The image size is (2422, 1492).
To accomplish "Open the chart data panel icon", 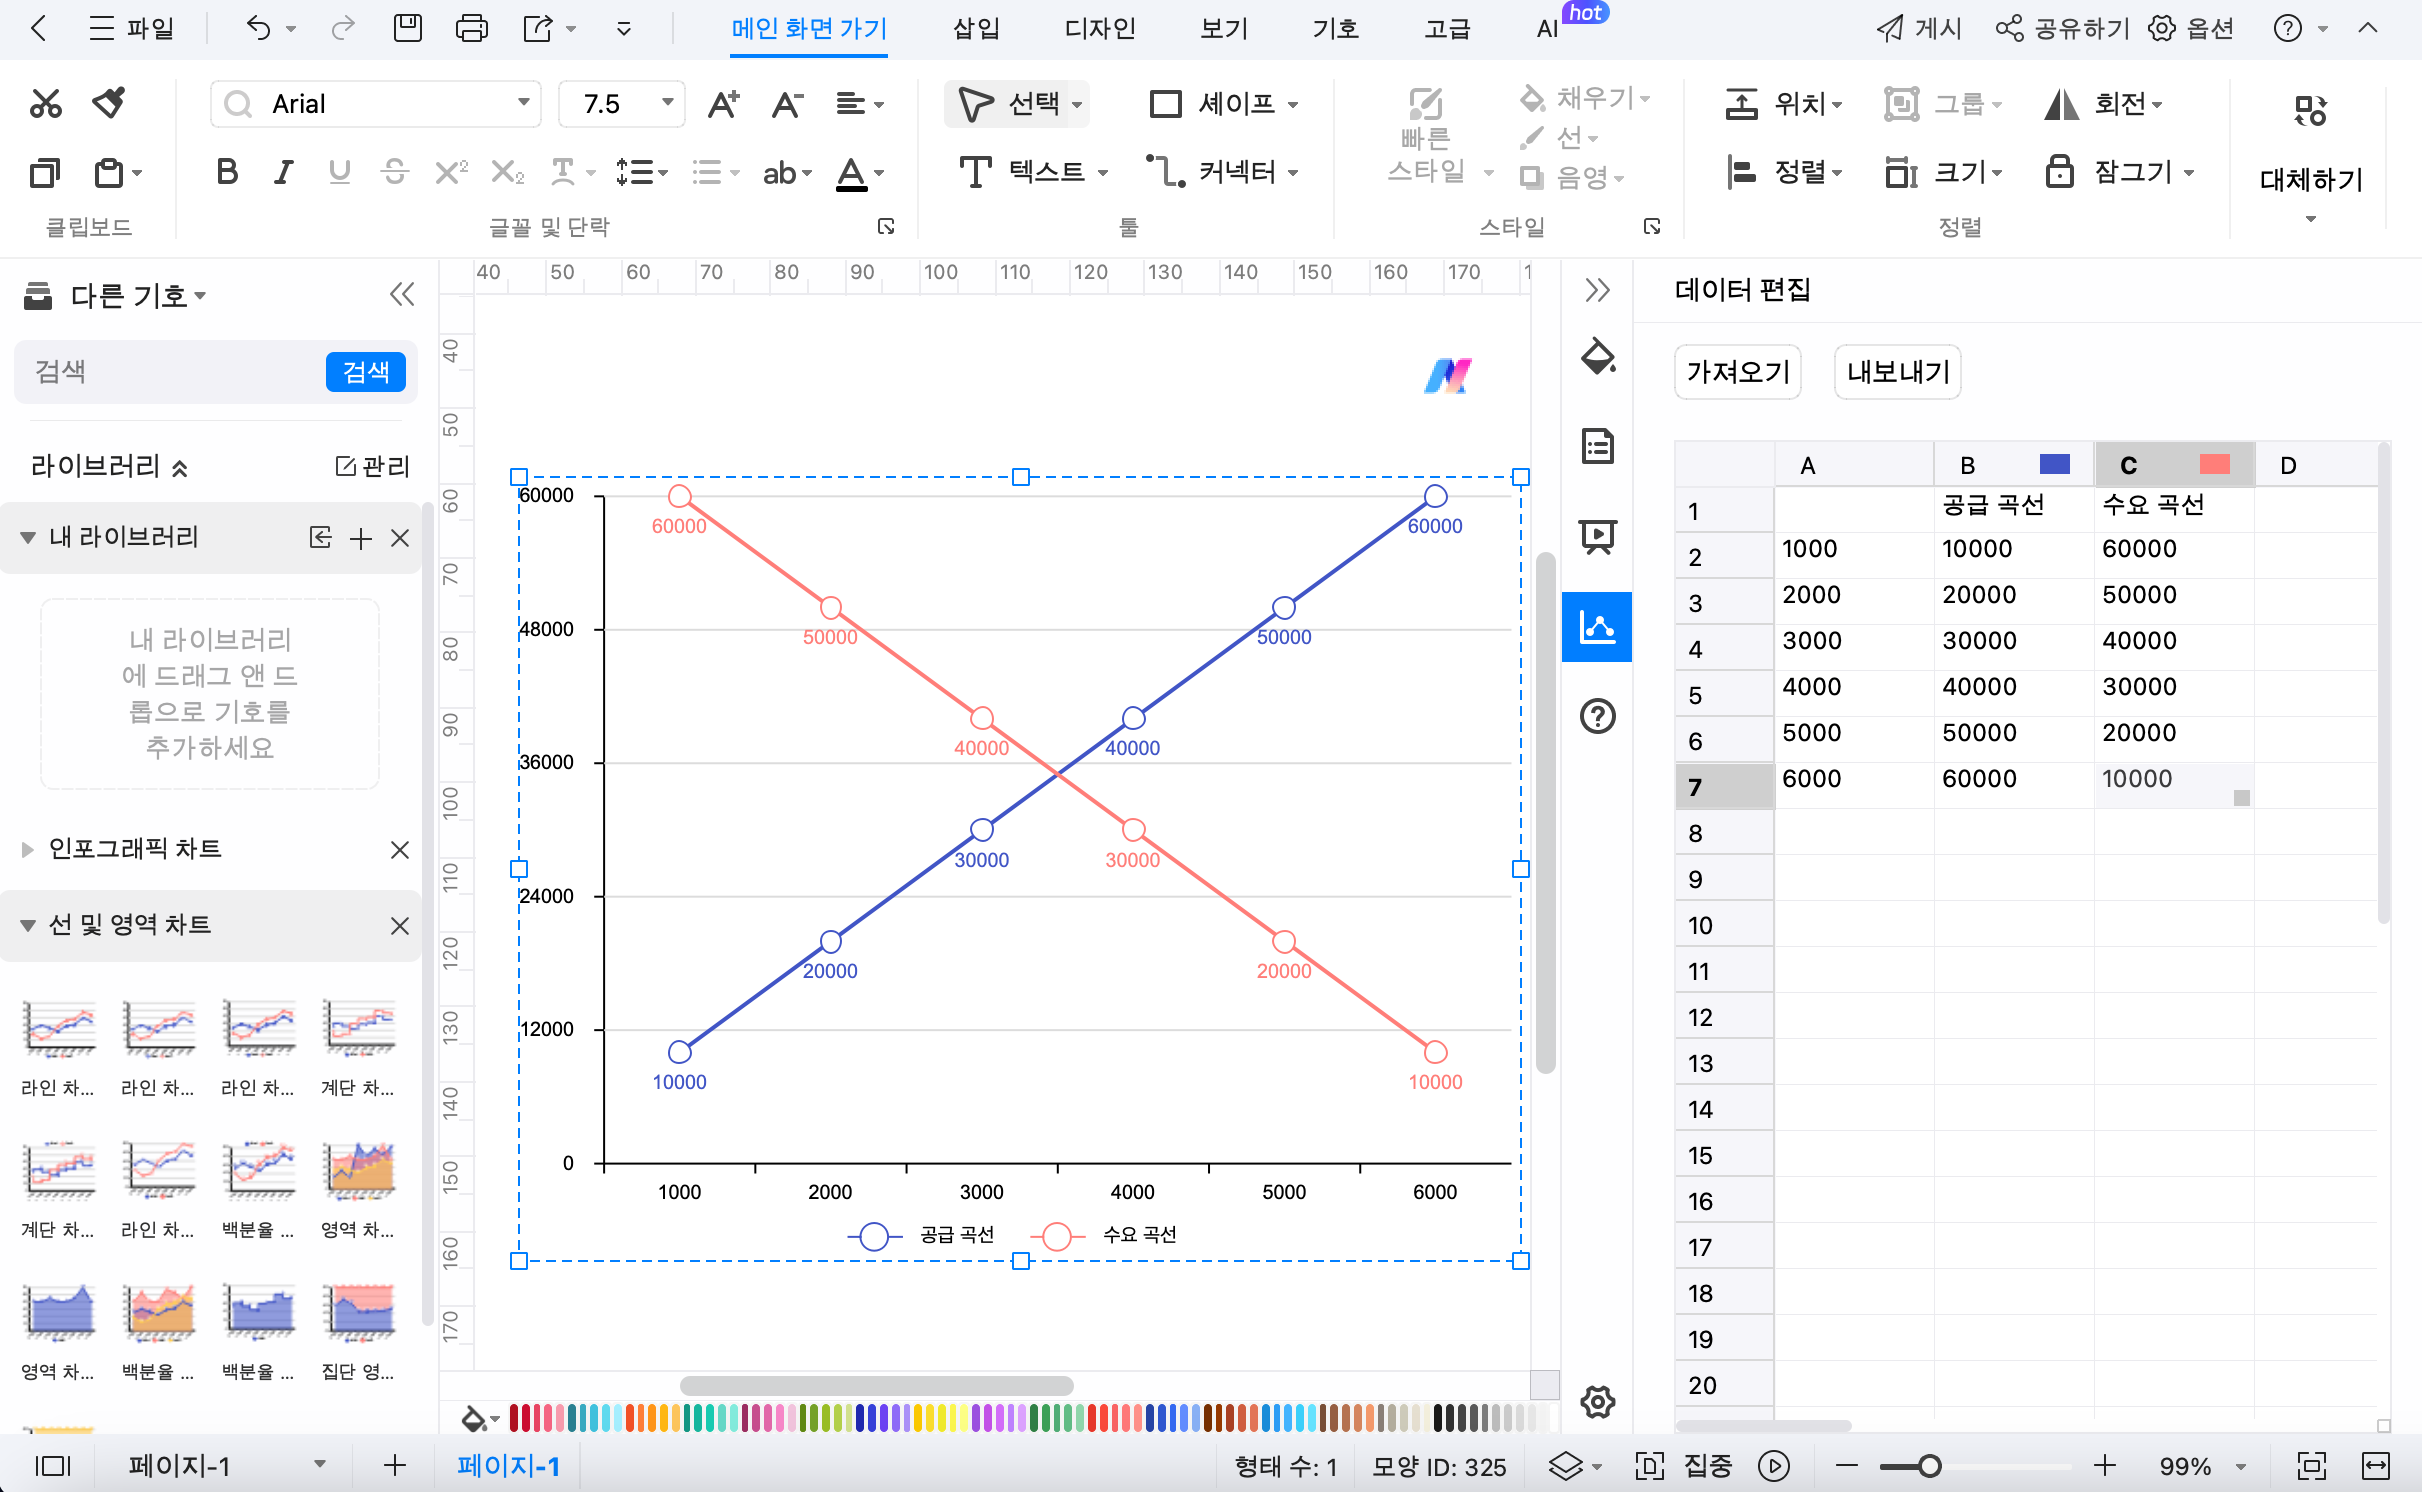I will (1597, 627).
